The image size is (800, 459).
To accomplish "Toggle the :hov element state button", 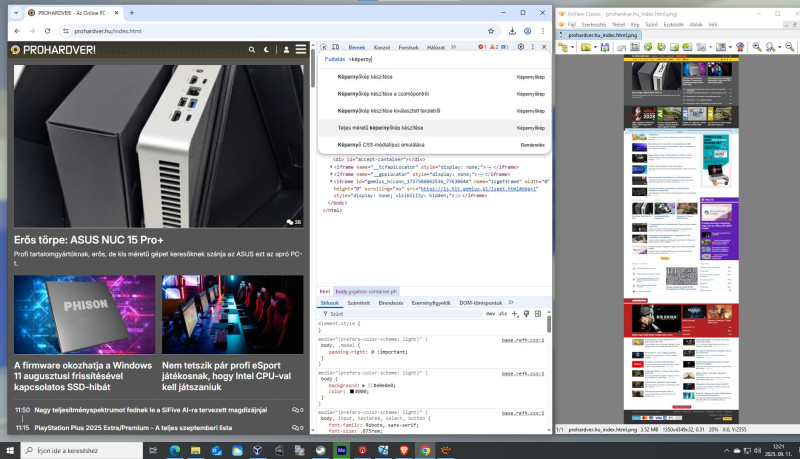I will point(490,314).
